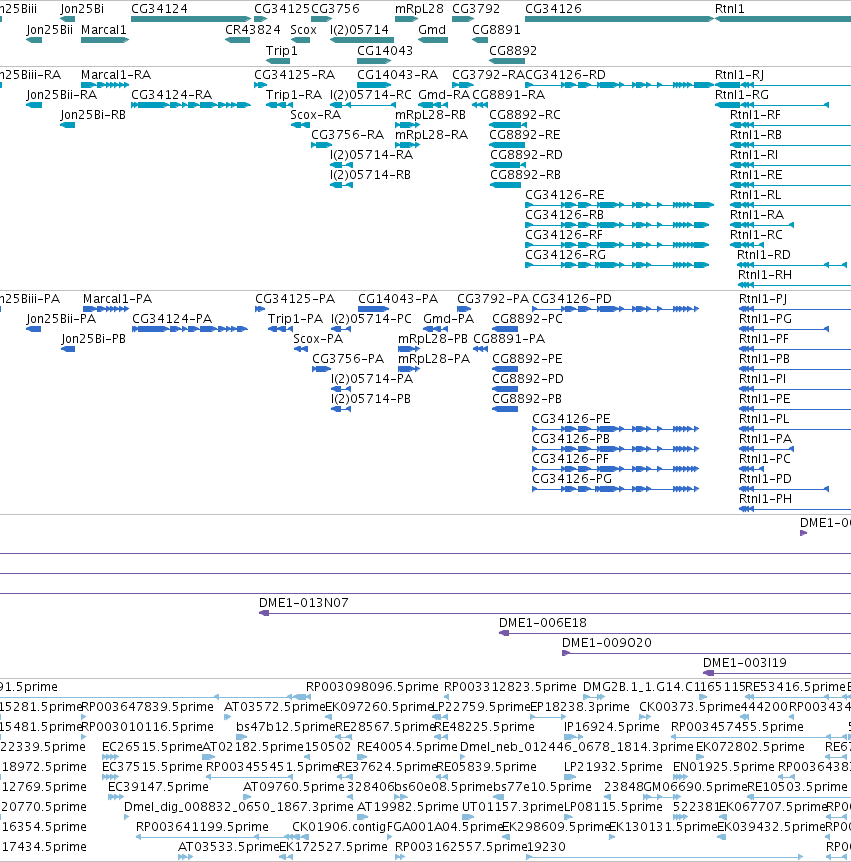Click protein CG34126-PD
The height and width of the screenshot is (862, 851).
pyautogui.click(x=572, y=299)
